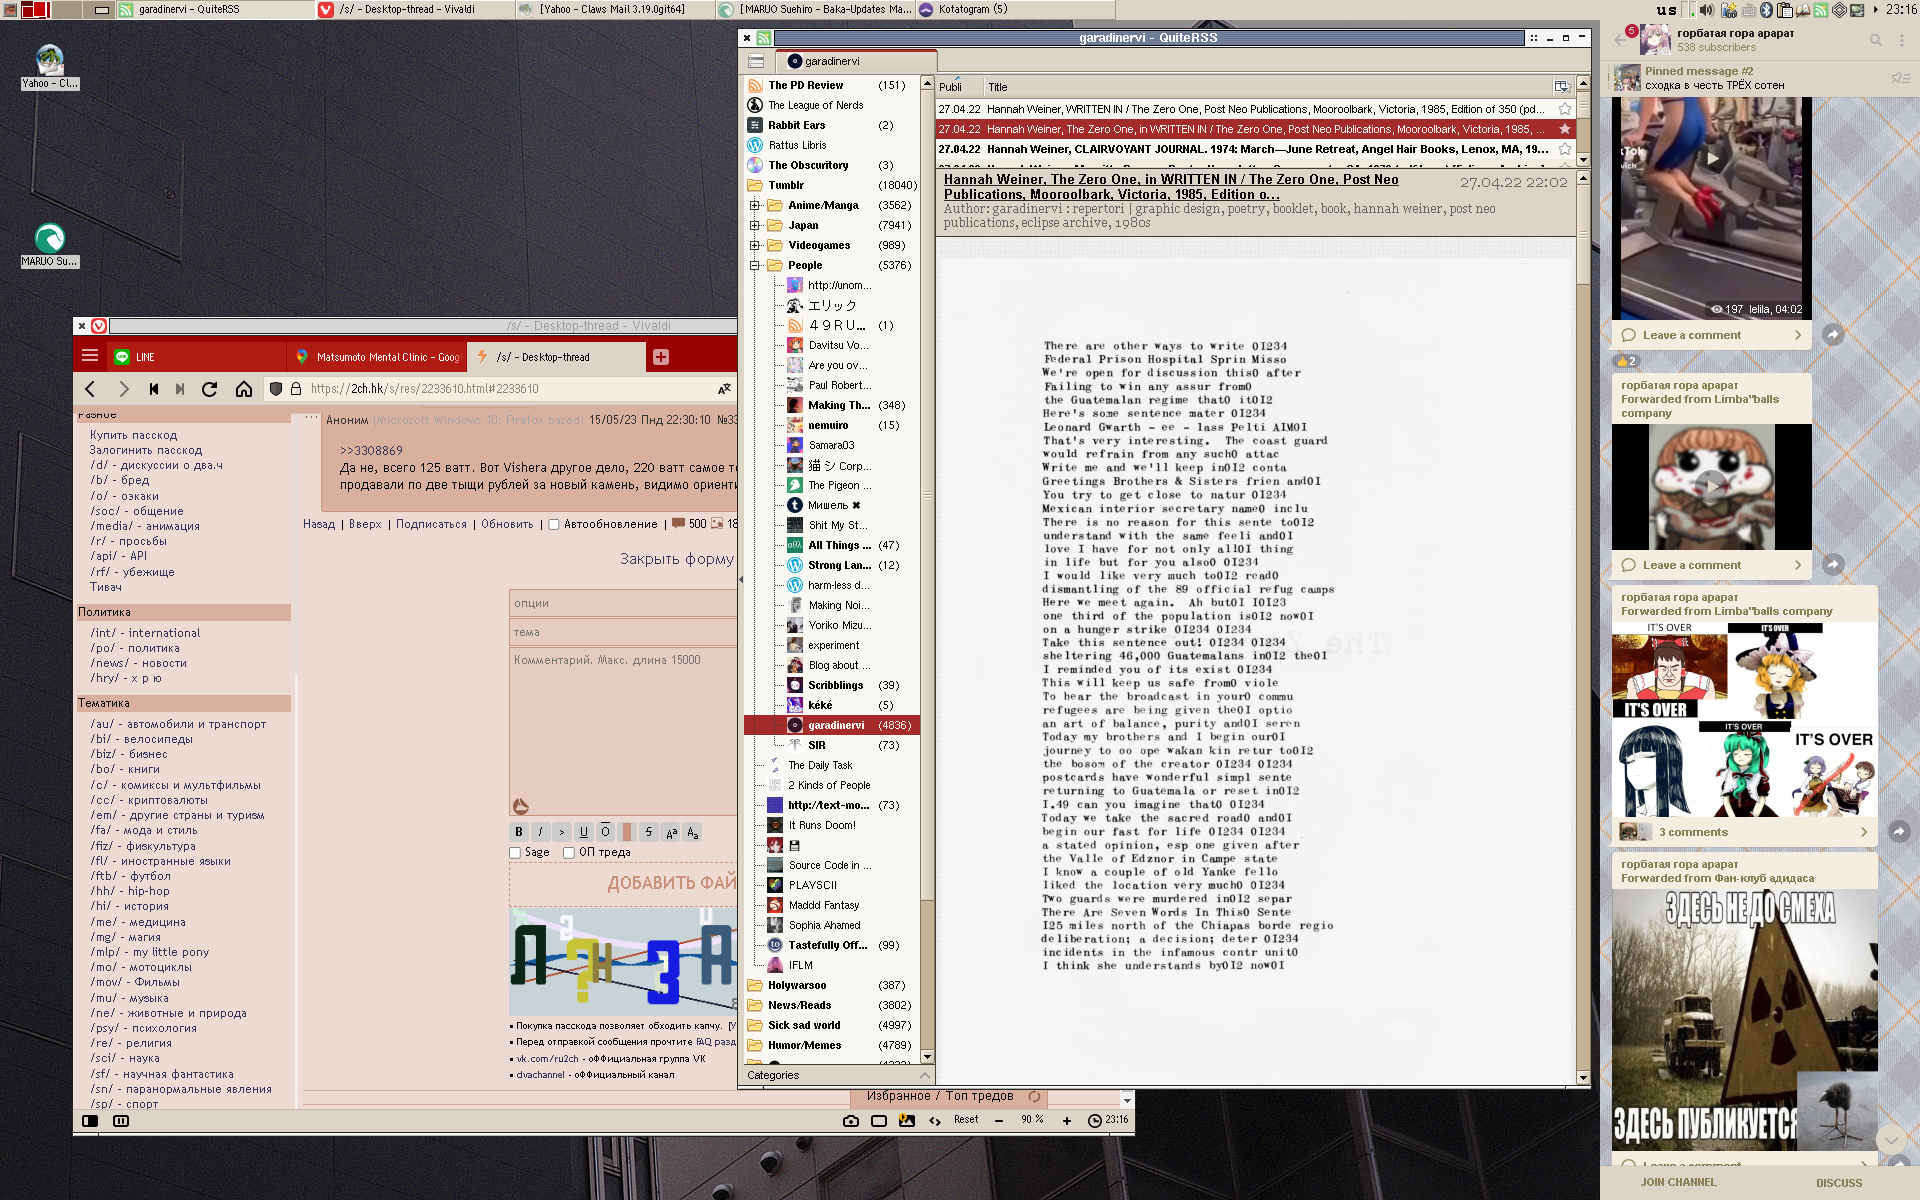Toggle Vivaldi image loading icon in status bar
1920x1200 pixels.
907,1121
